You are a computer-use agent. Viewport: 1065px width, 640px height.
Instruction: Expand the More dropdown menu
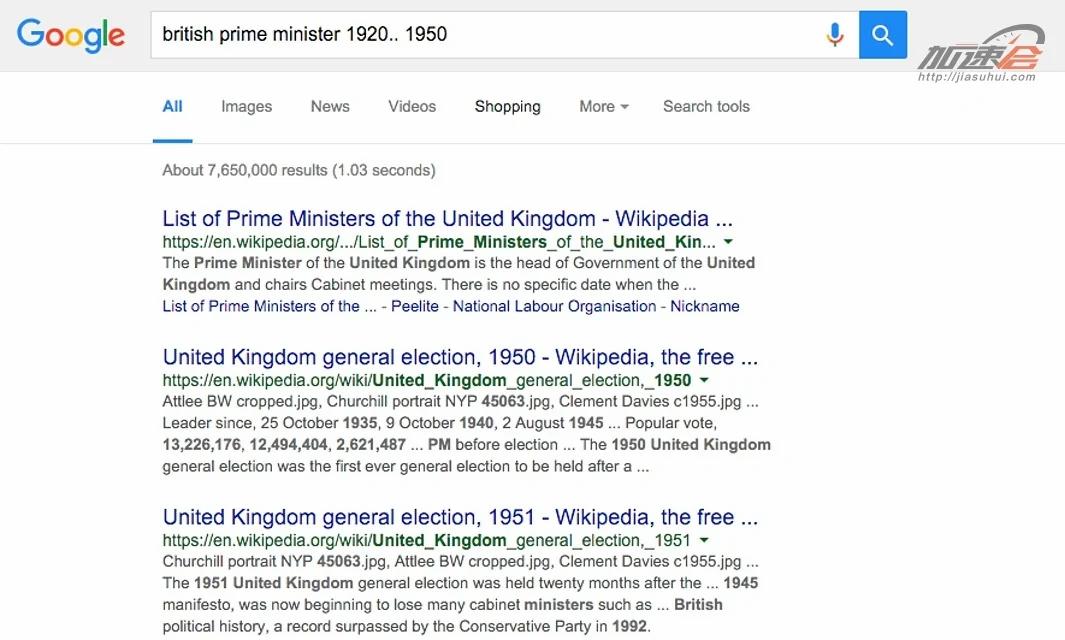[x=603, y=106]
